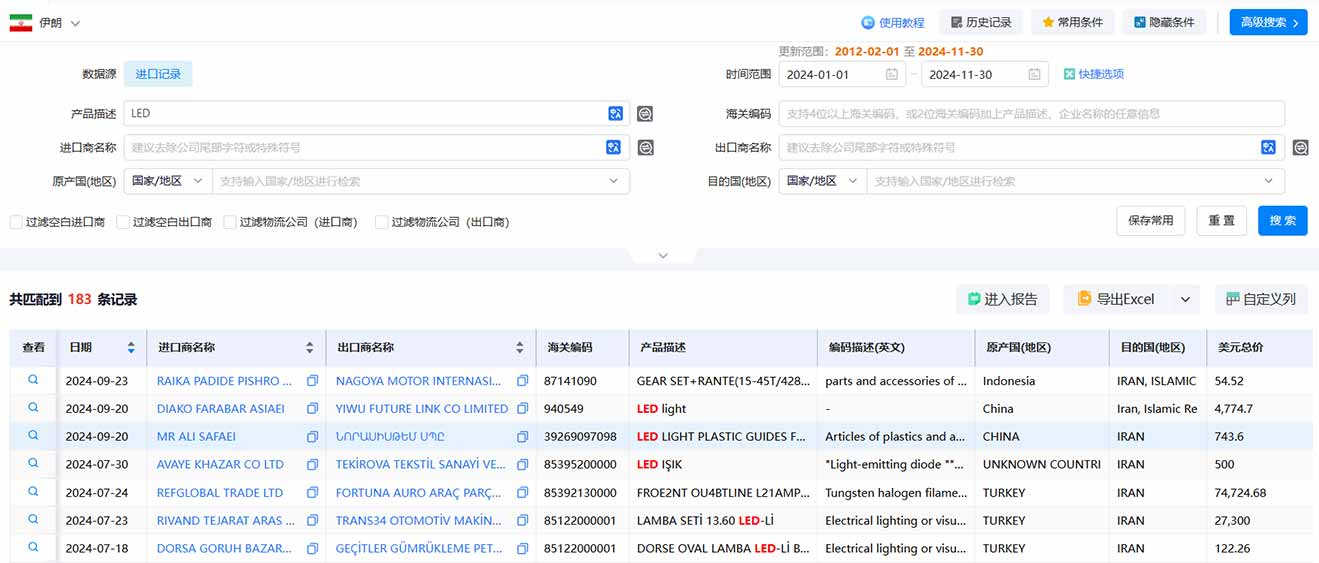This screenshot has height=563, width=1319.
Task: View details of DORSA GORUH BAZAR row
Action: click(33, 548)
